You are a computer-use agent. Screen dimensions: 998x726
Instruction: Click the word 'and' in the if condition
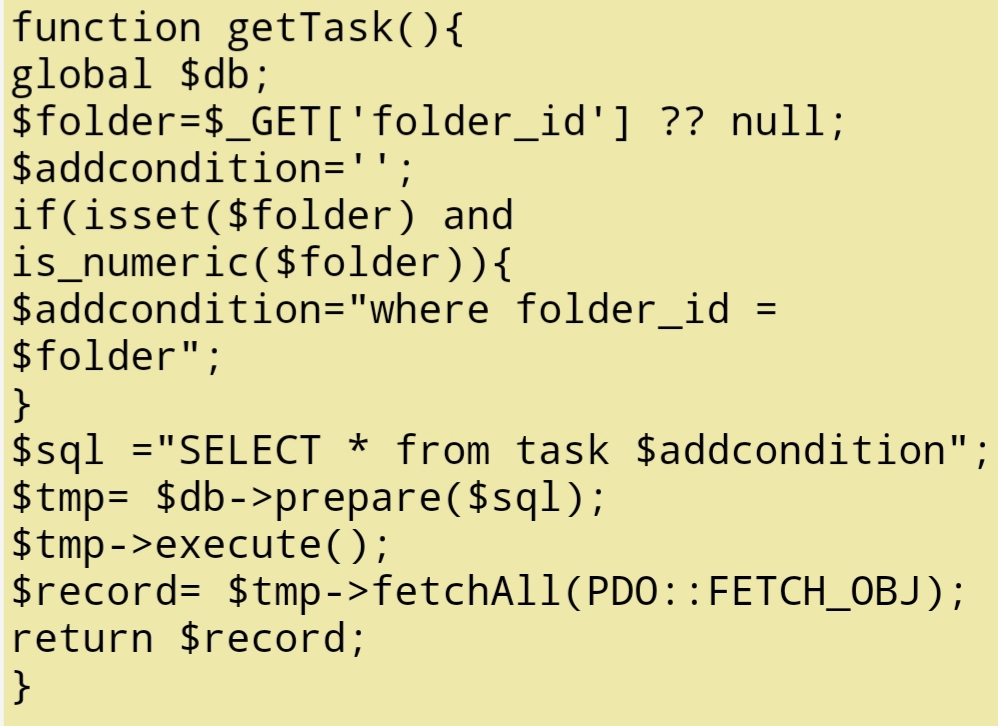[x=478, y=216]
